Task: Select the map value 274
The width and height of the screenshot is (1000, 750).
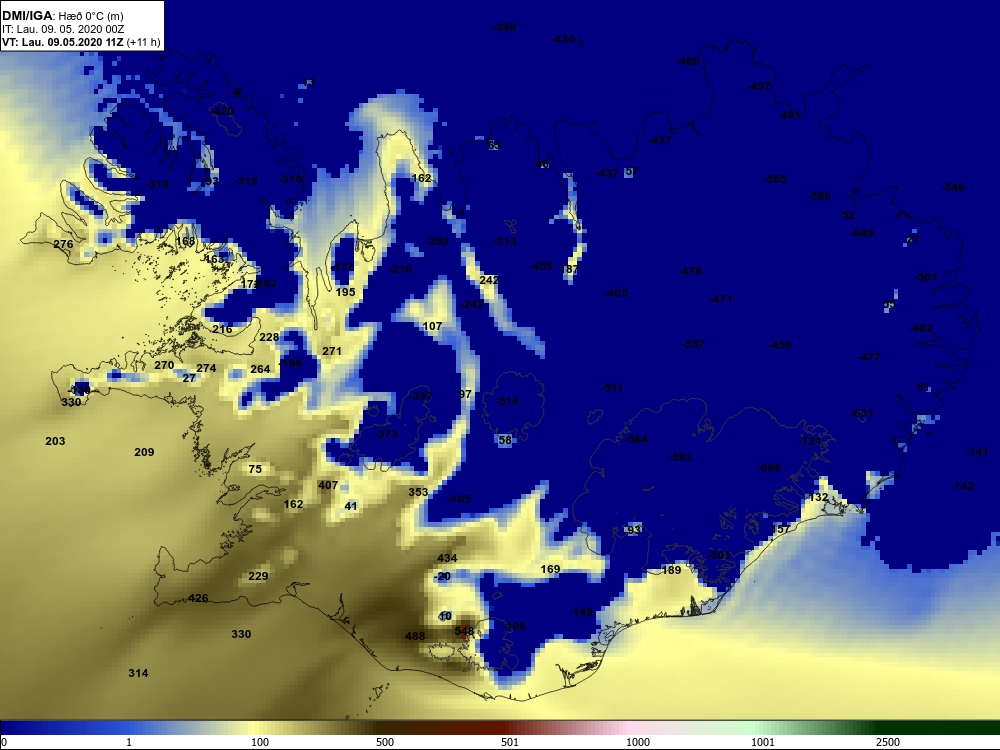Action: coord(206,368)
